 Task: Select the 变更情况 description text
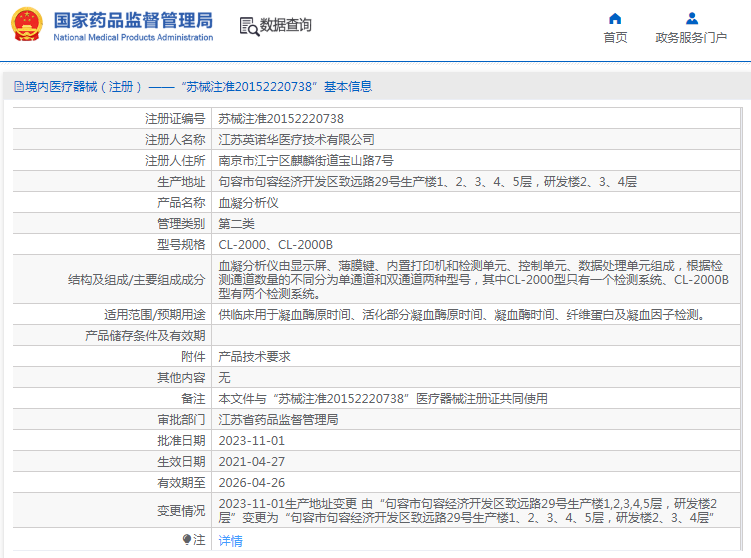tap(468, 511)
